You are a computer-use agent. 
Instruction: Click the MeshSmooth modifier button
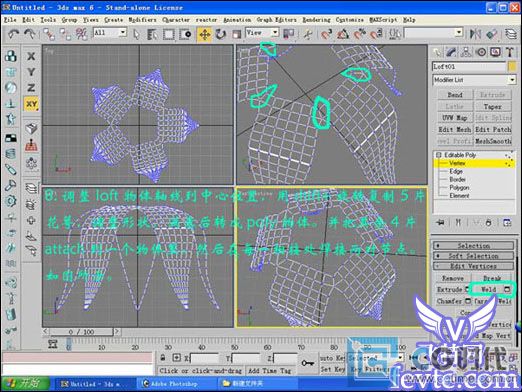[493, 141]
